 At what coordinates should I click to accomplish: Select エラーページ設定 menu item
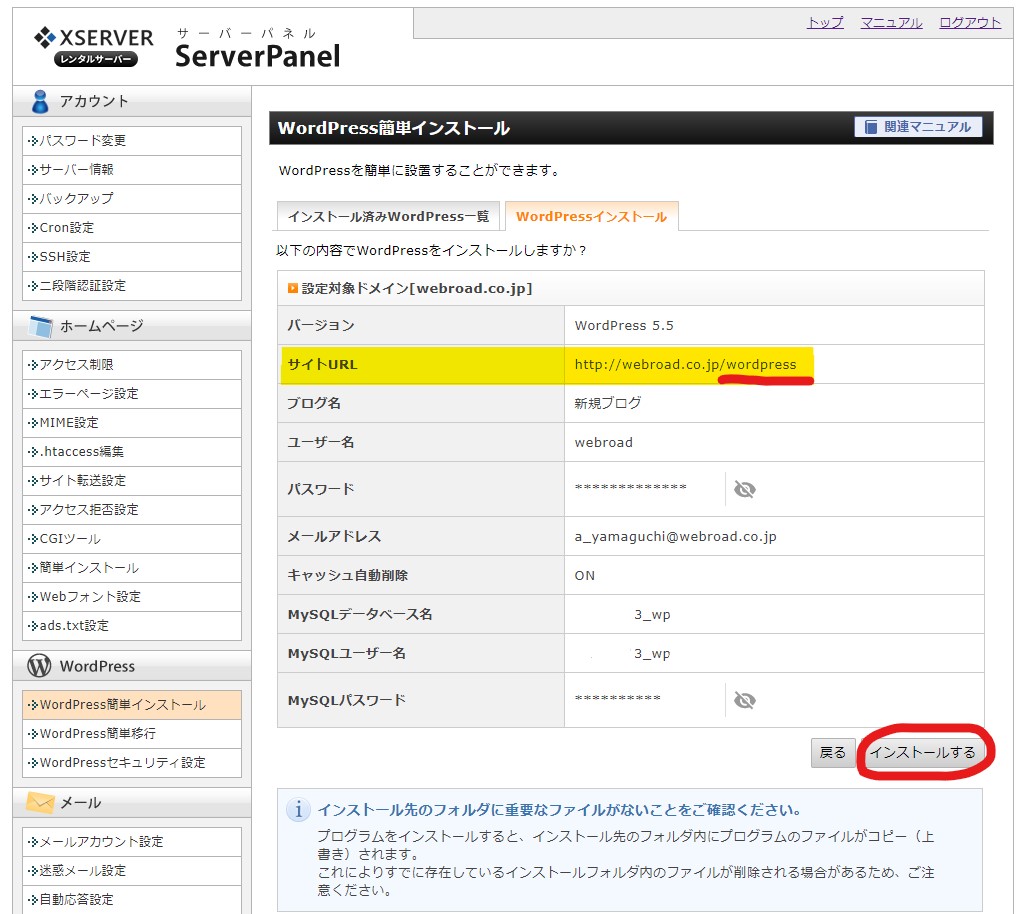[x=132, y=394]
